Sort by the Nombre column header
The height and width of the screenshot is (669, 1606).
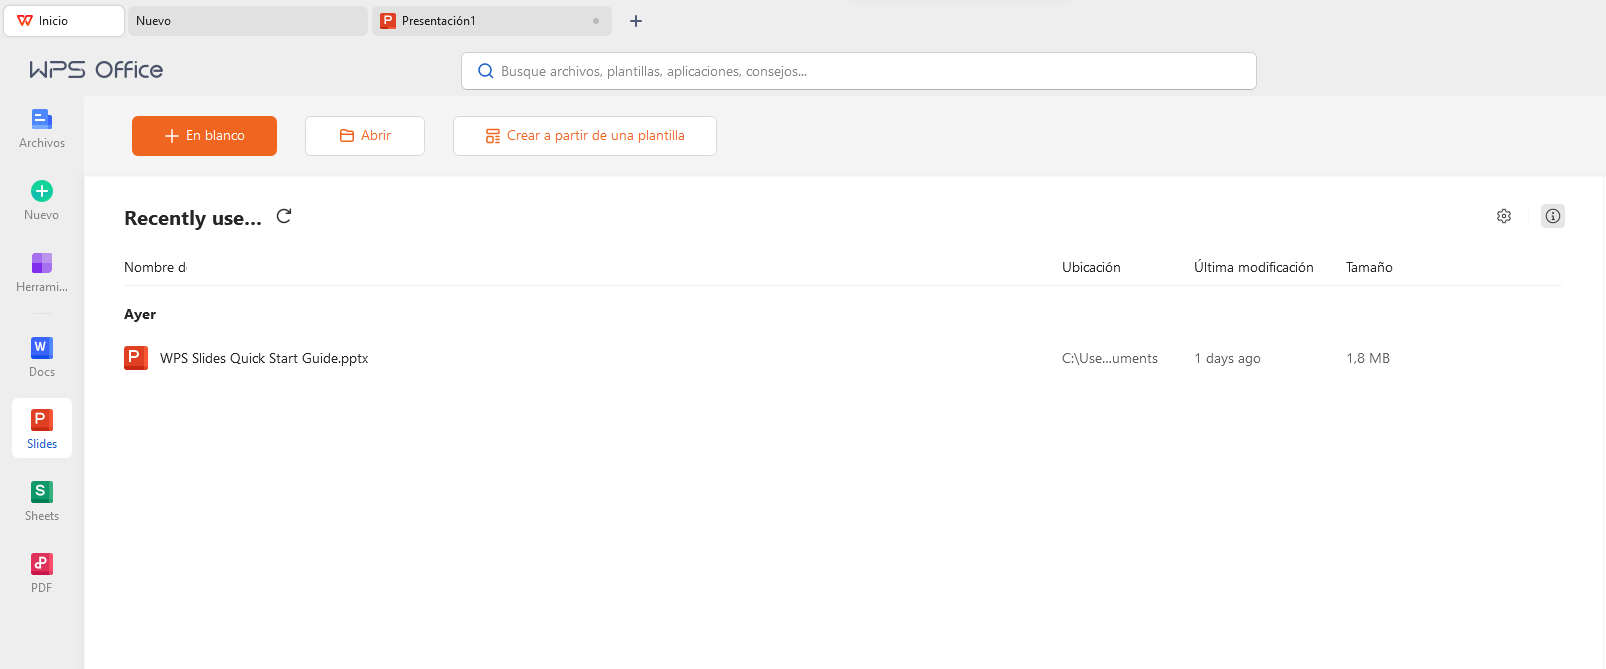tap(155, 267)
